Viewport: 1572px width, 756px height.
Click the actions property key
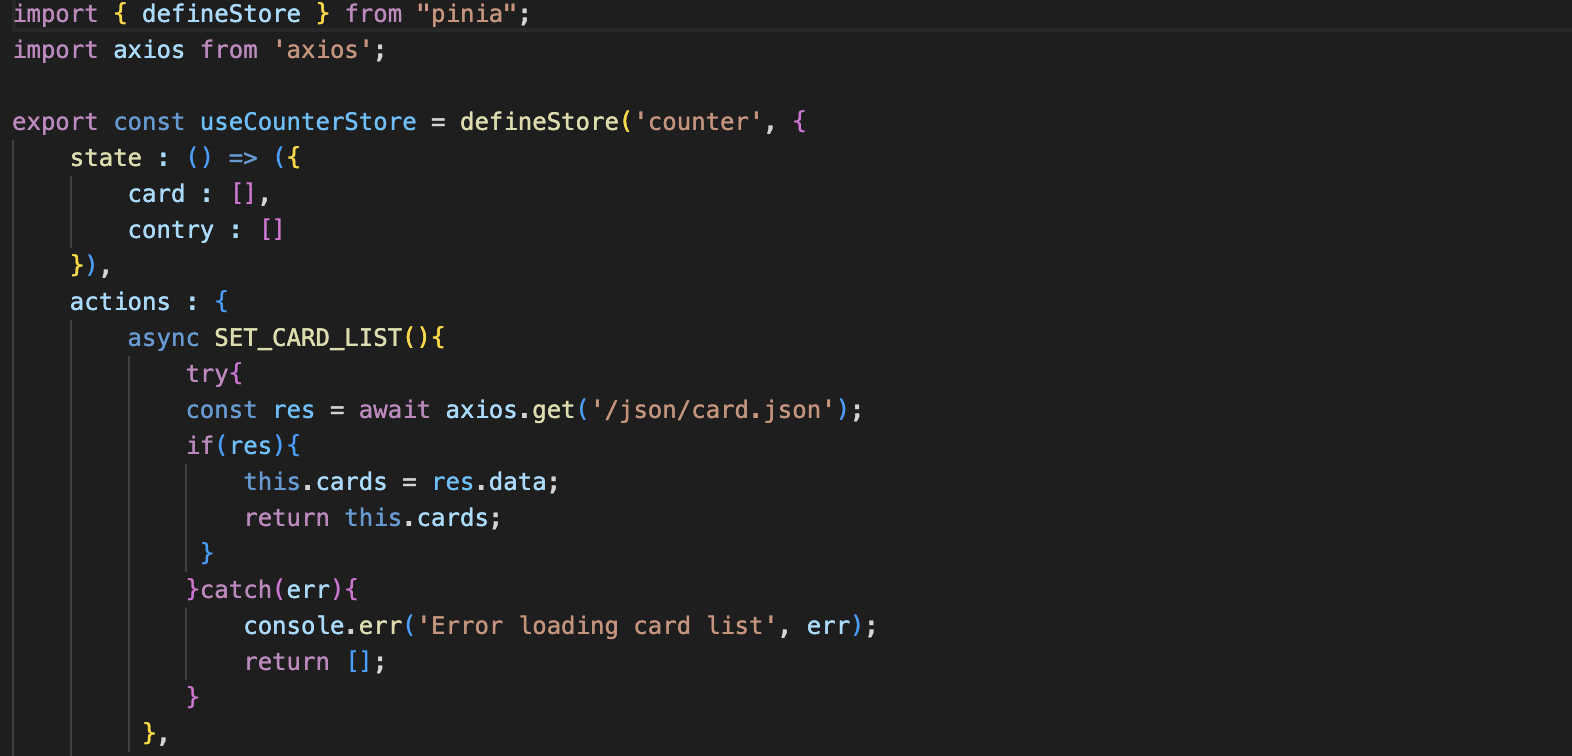click(x=120, y=302)
